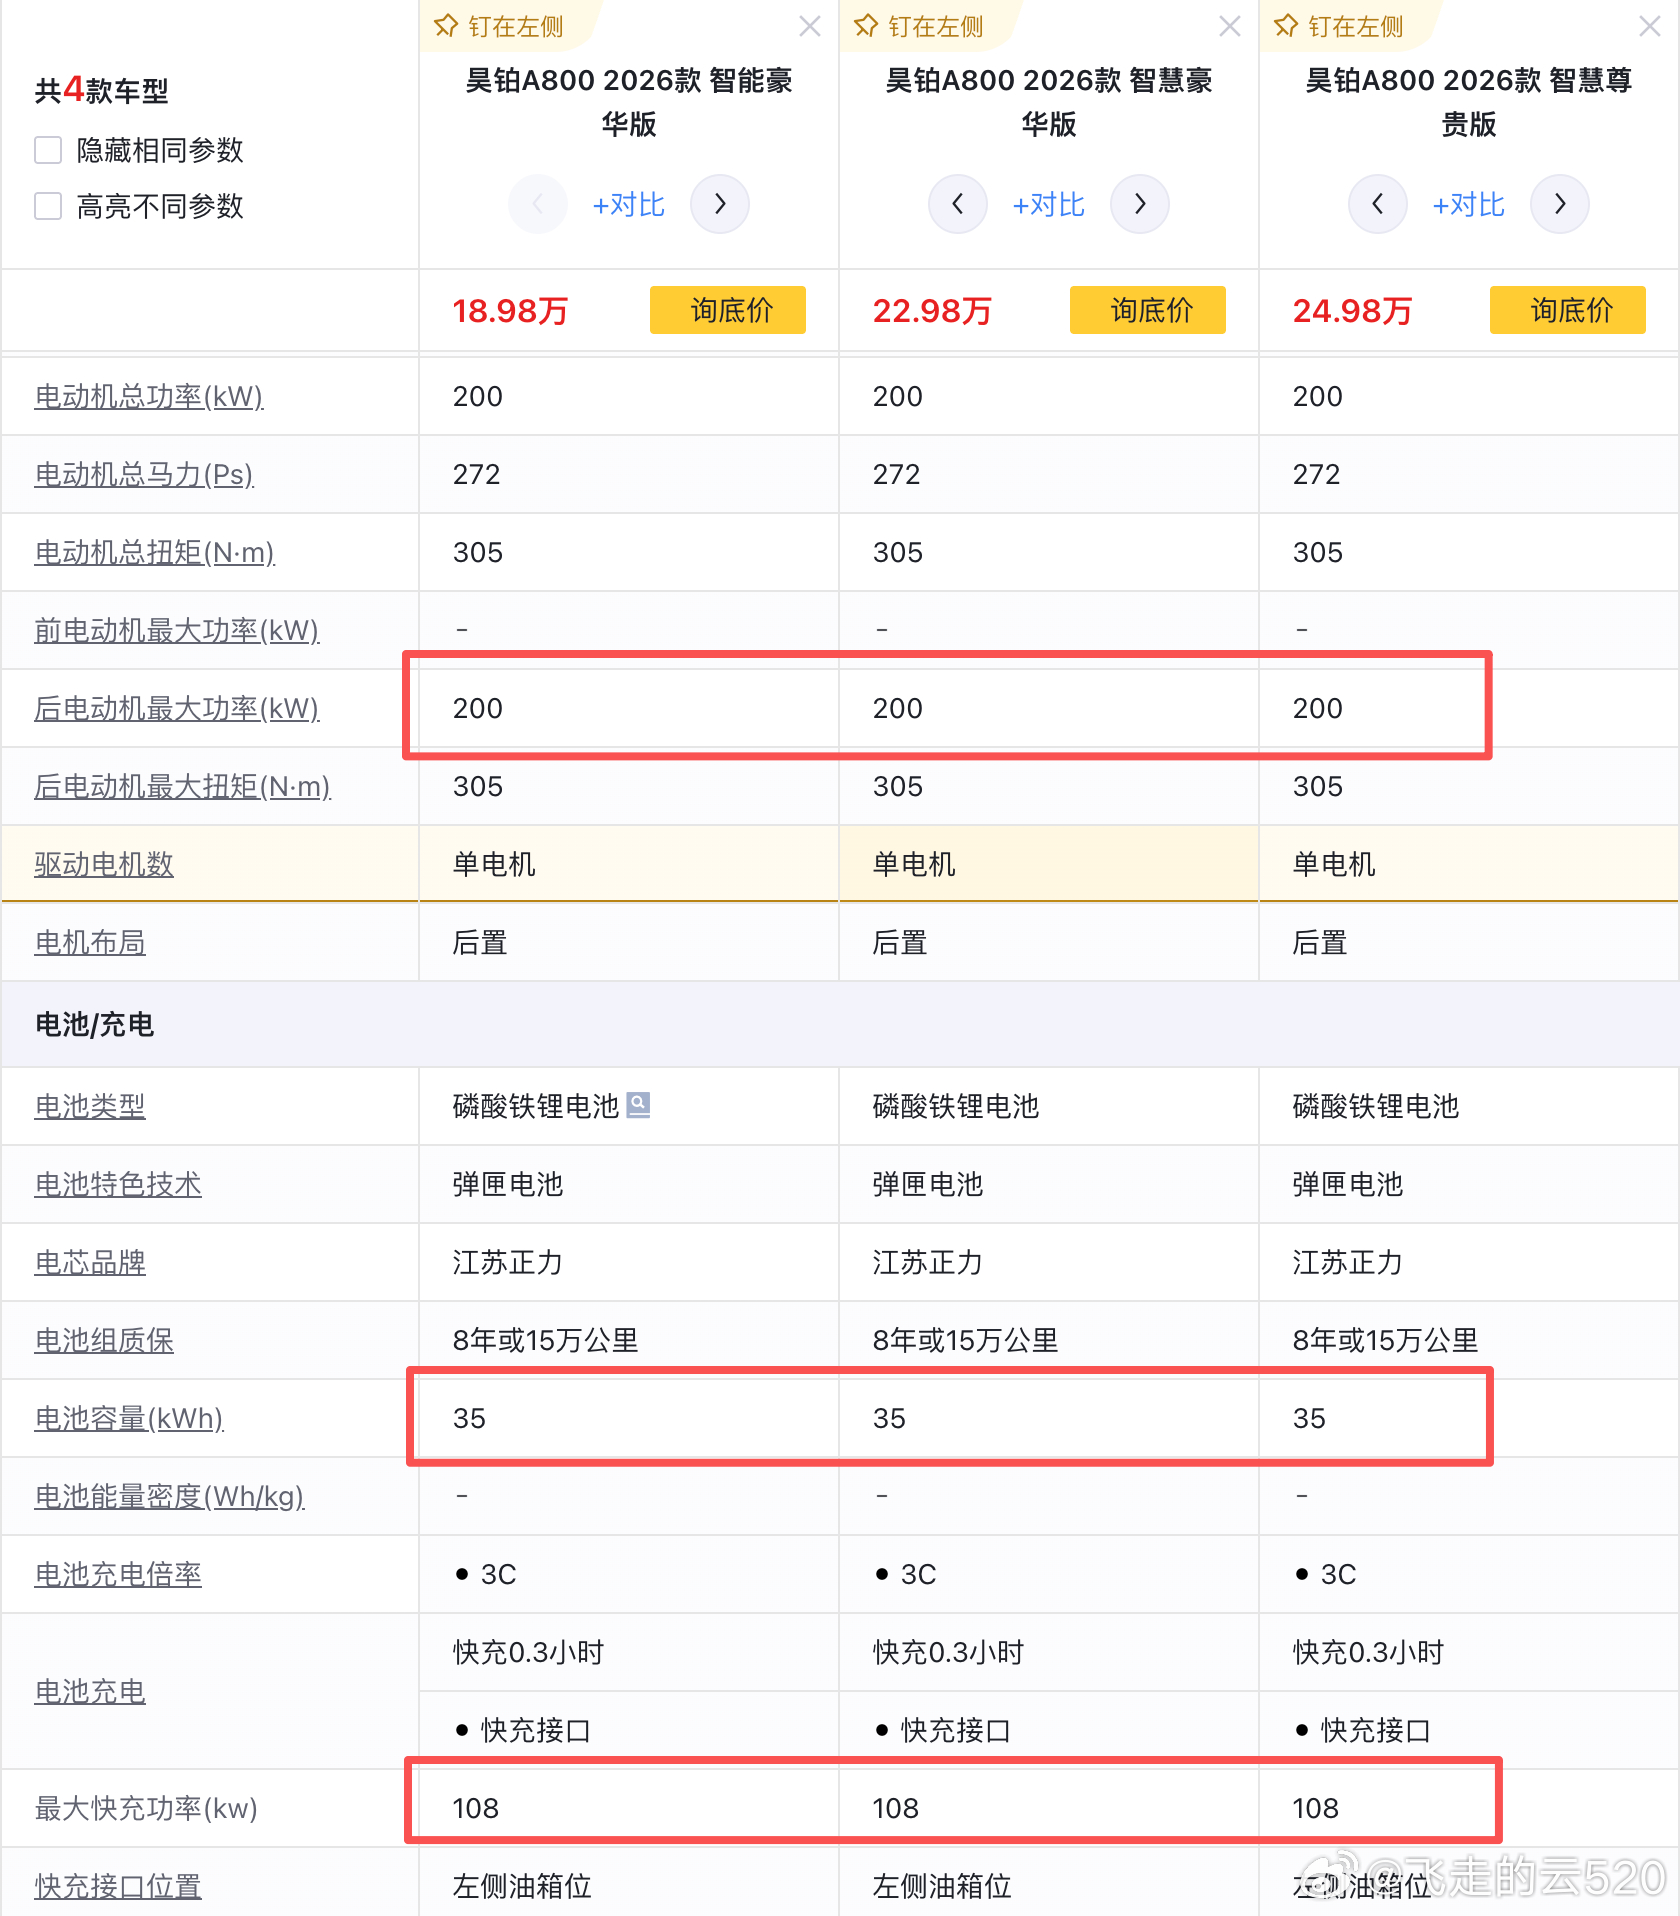Screen dimensions: 1680x1916
Task: Open 电池容量(kWh) parameter link
Action: click(129, 1419)
